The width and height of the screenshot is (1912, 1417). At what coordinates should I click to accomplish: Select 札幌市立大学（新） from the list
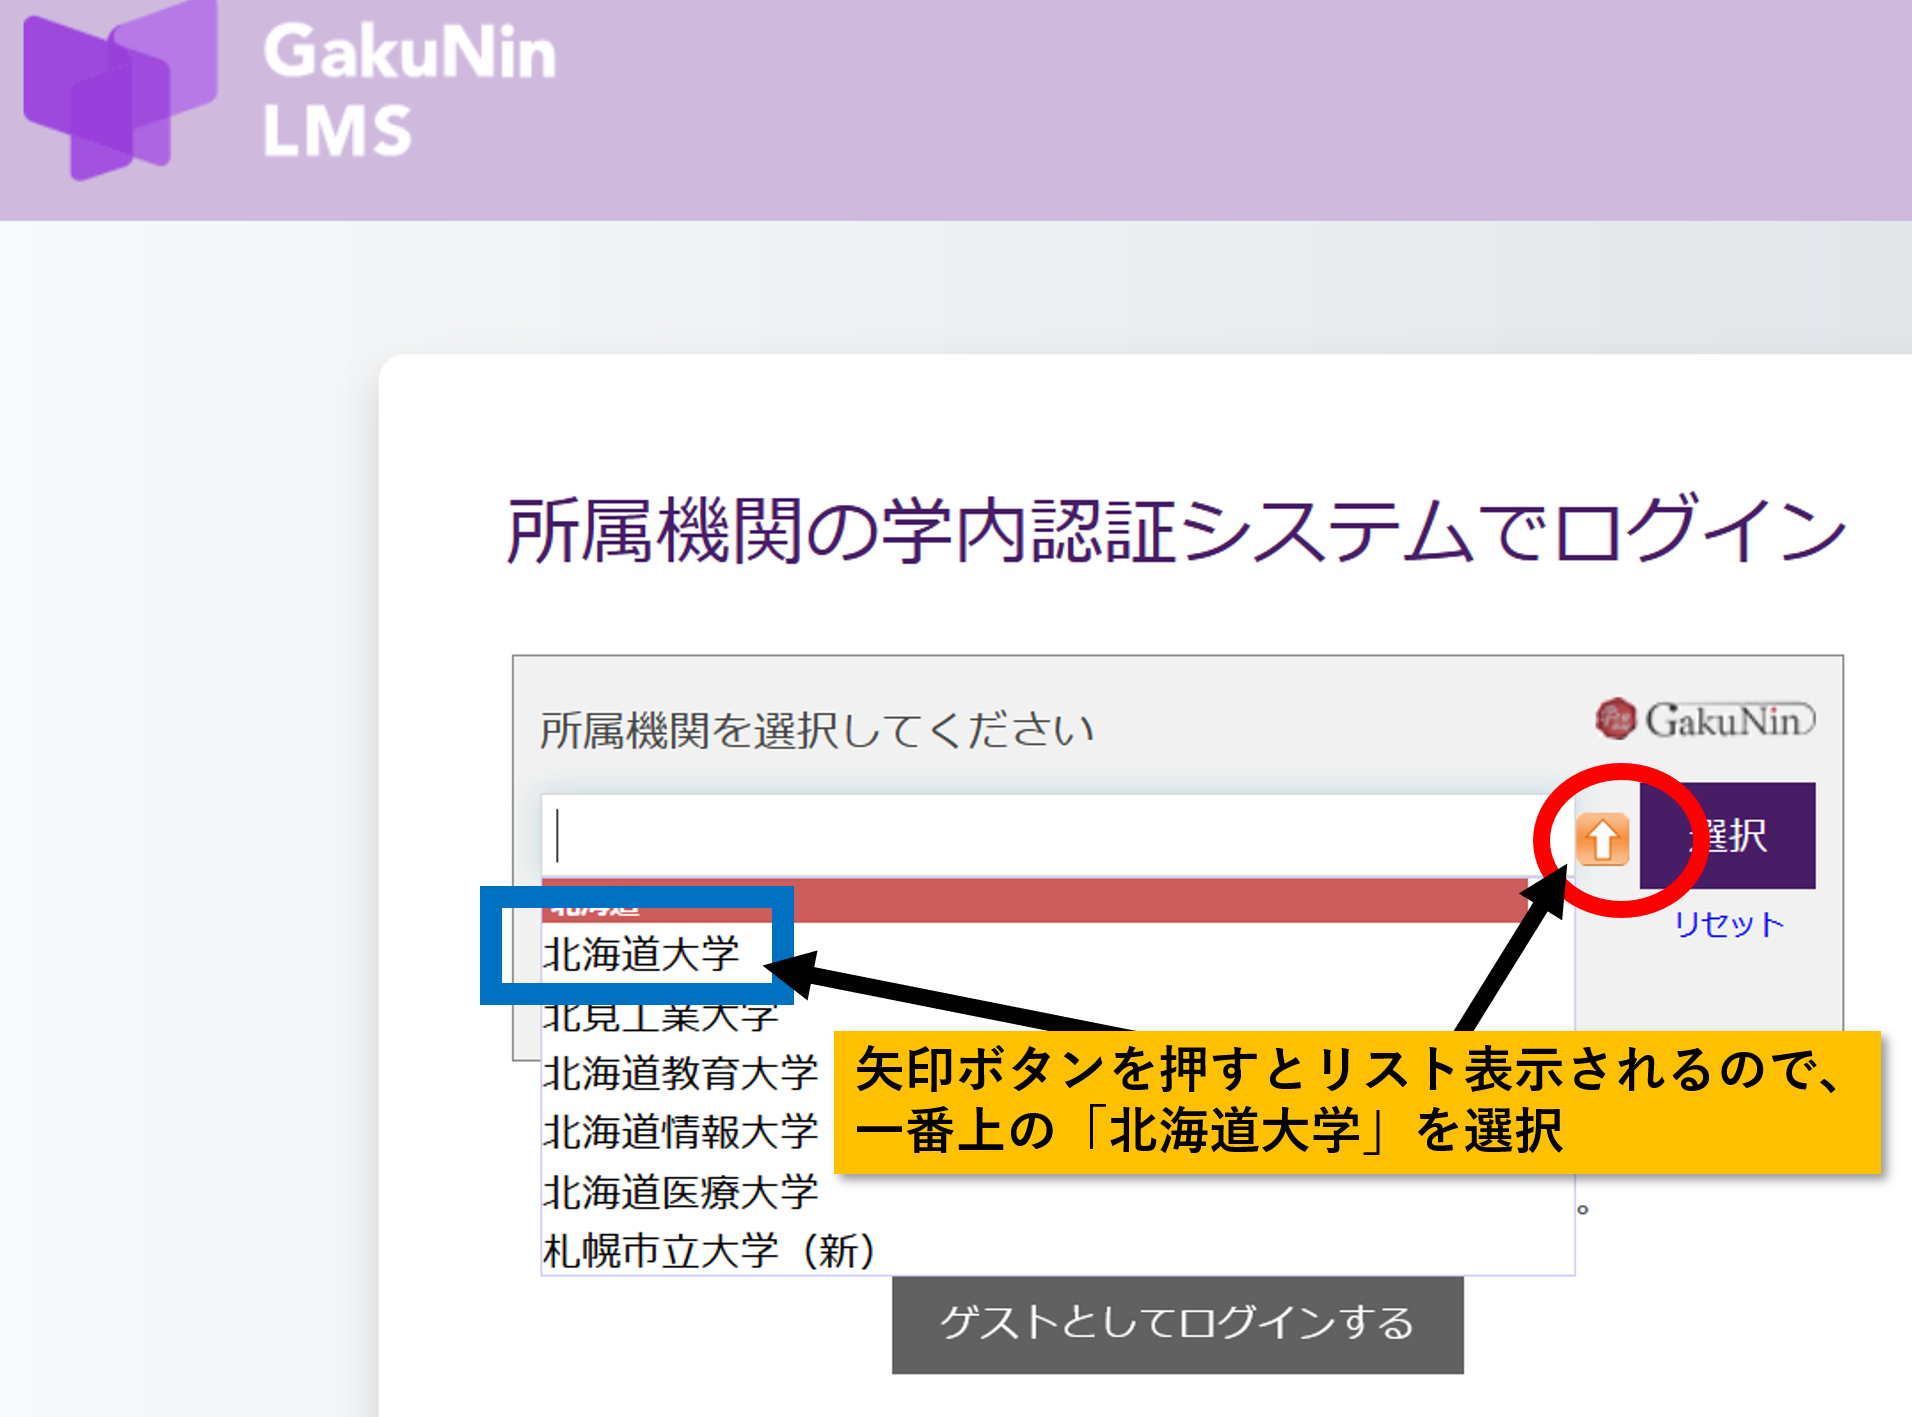point(709,1250)
